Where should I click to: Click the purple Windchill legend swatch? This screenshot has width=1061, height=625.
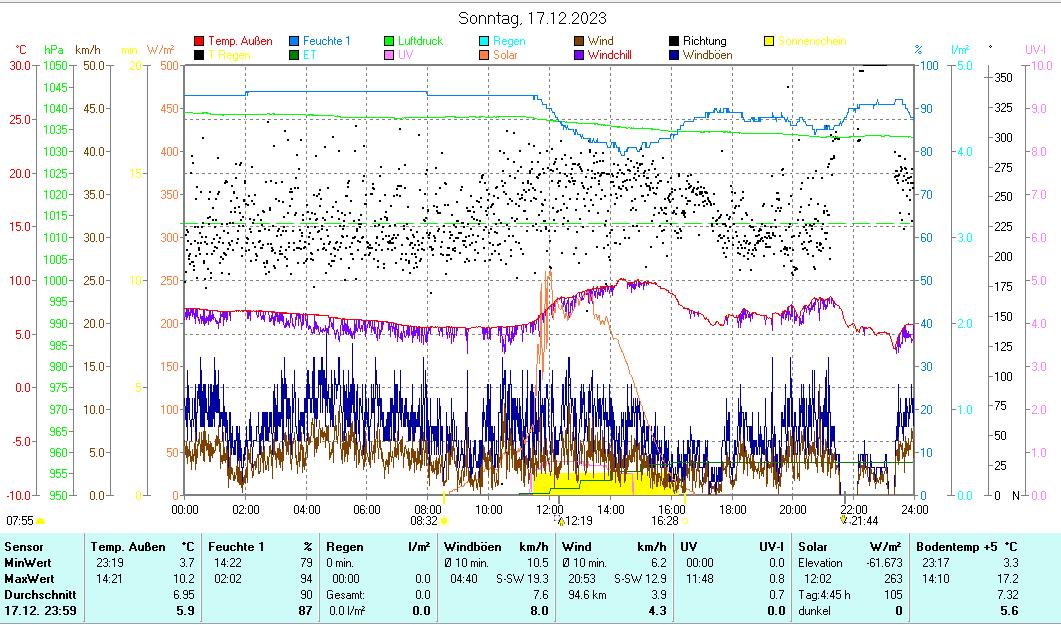tap(579, 55)
